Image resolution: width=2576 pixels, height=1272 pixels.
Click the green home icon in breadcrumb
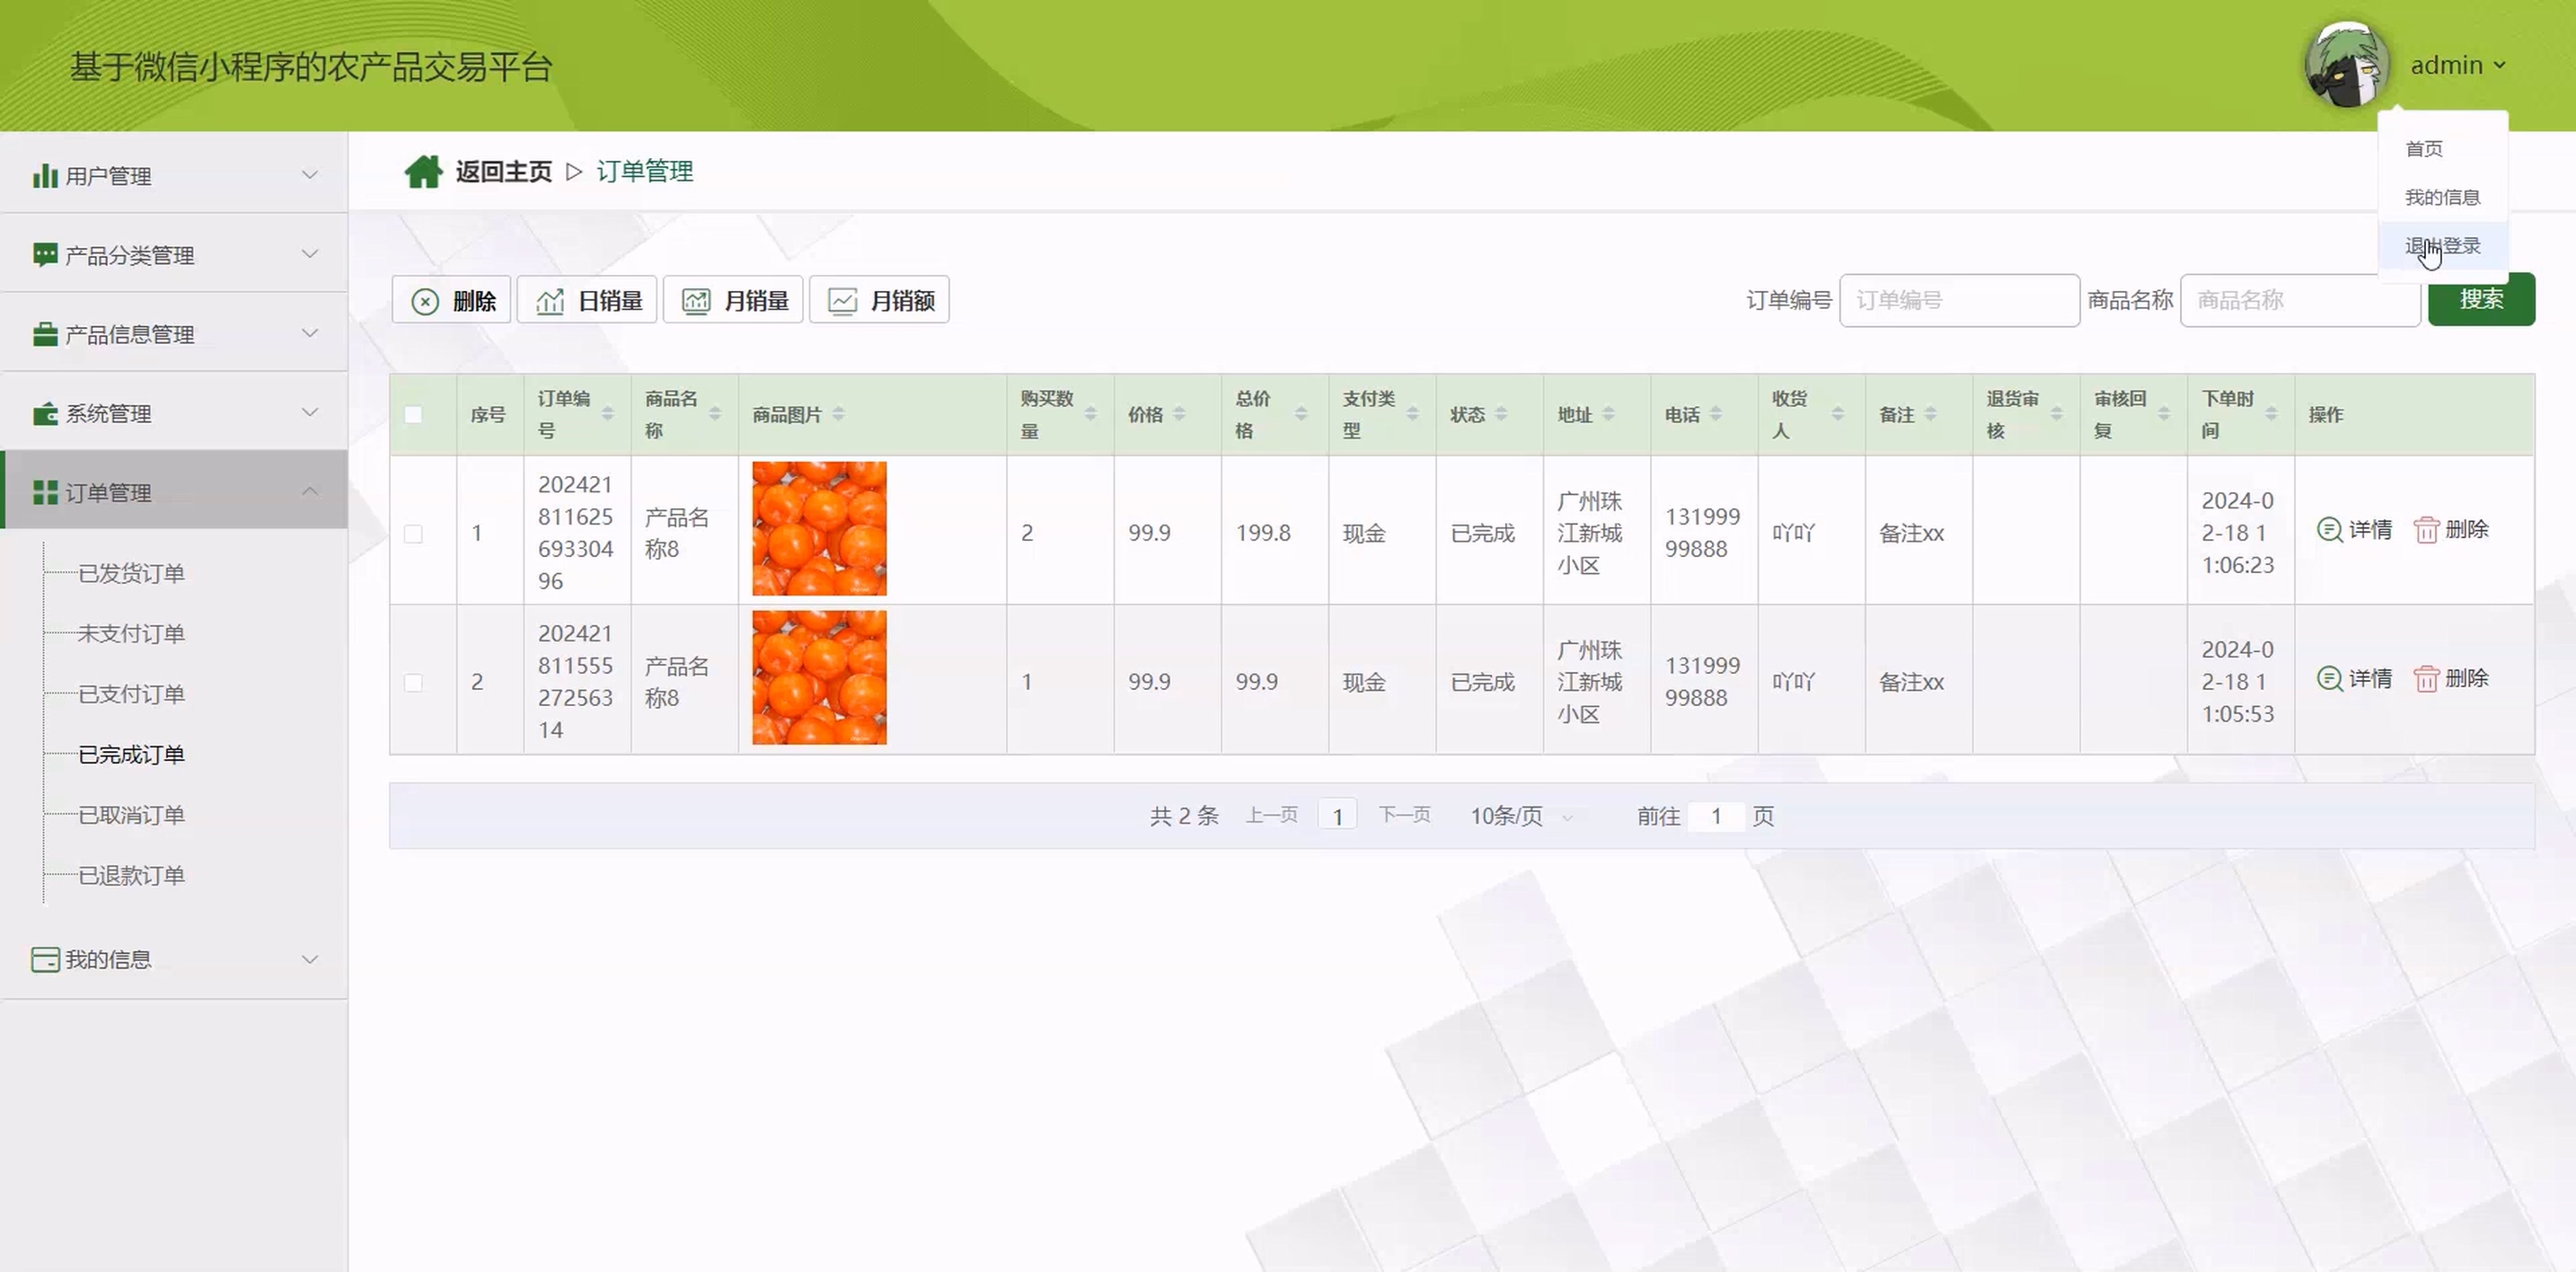tap(423, 172)
